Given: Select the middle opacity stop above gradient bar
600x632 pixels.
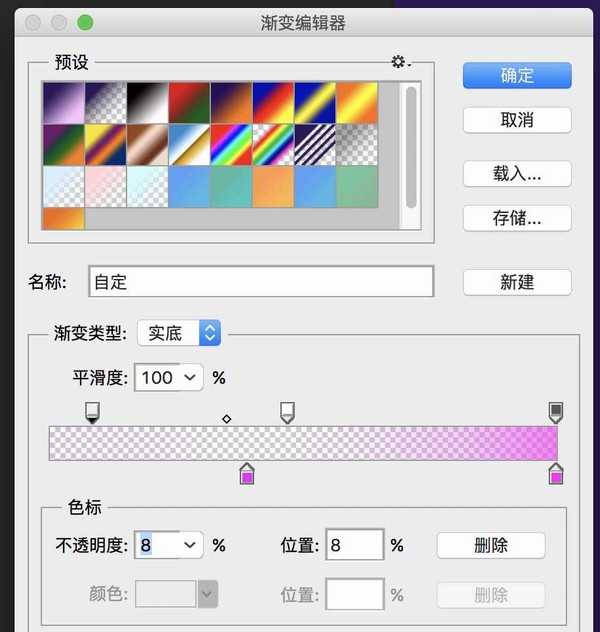Looking at the screenshot, I should click(287, 413).
